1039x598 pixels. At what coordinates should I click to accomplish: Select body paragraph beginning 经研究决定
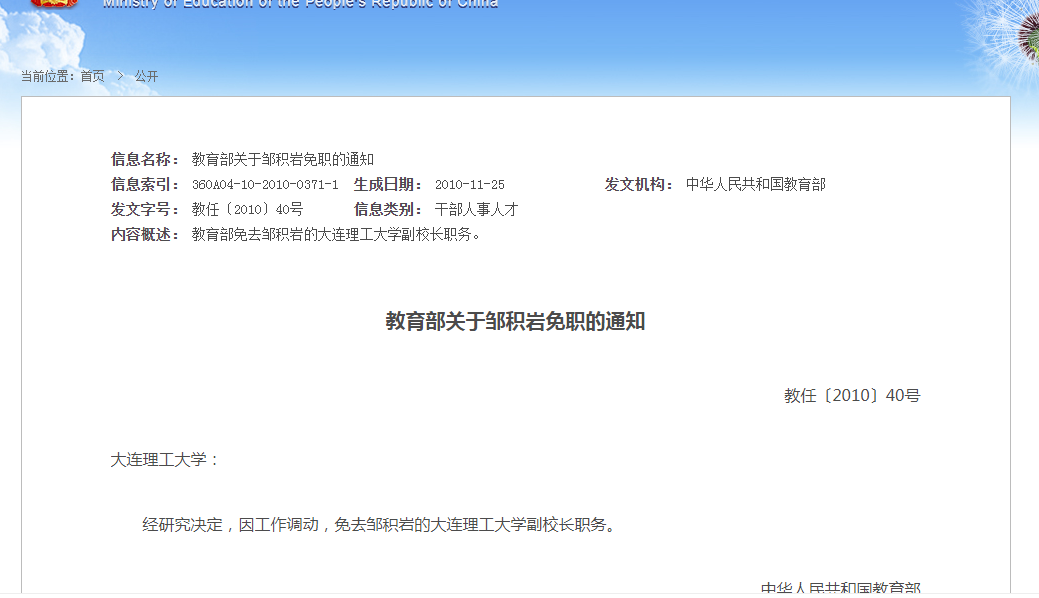(x=380, y=525)
